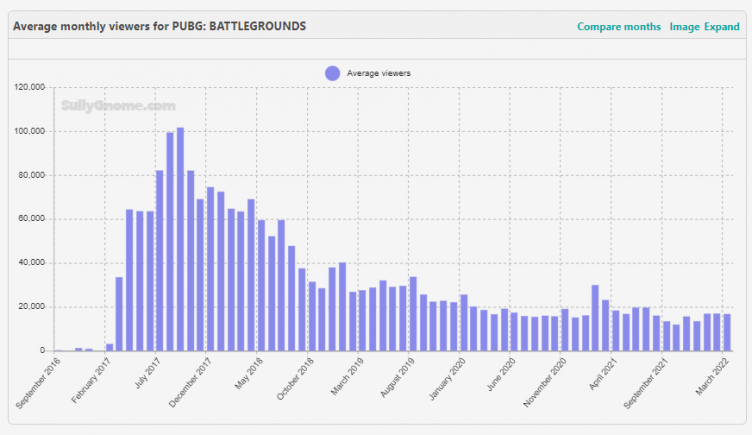Toggle the Average viewers legend circle
The width and height of the screenshot is (752, 435).
tap(332, 73)
